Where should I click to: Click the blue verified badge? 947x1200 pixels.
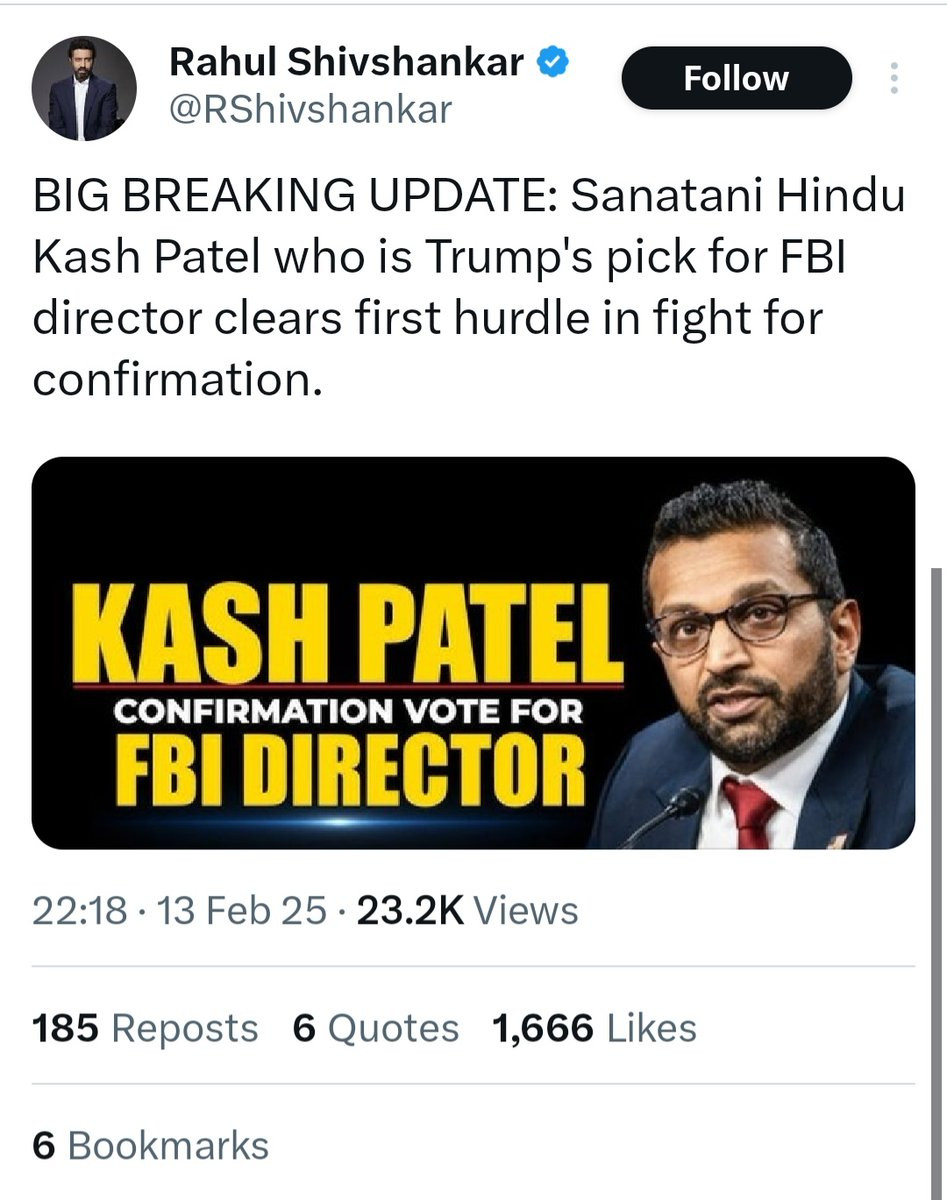(x=555, y=63)
